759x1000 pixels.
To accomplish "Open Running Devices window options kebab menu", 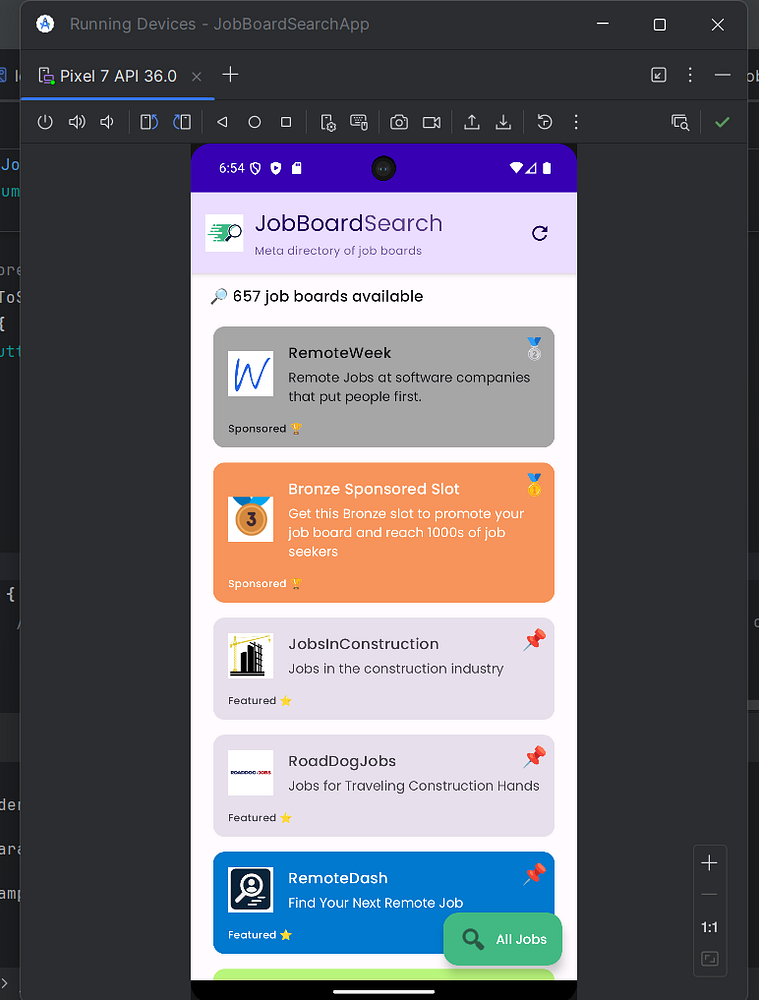I will (x=690, y=75).
